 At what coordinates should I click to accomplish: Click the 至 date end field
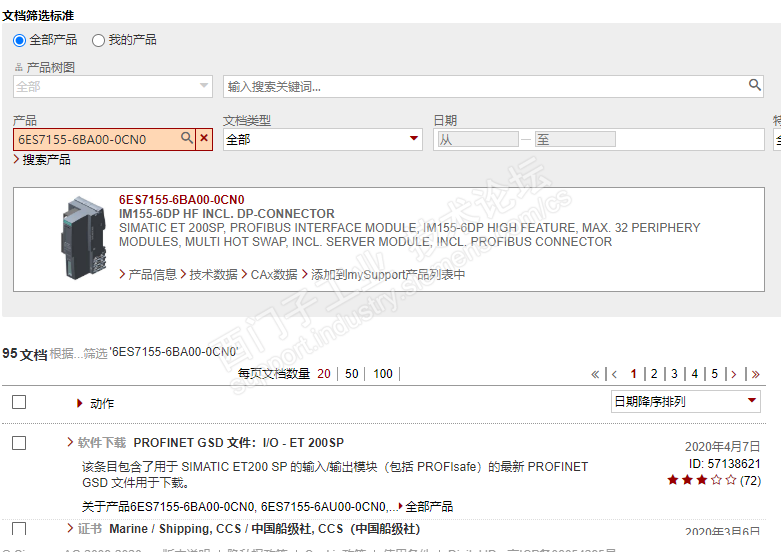click(575, 139)
